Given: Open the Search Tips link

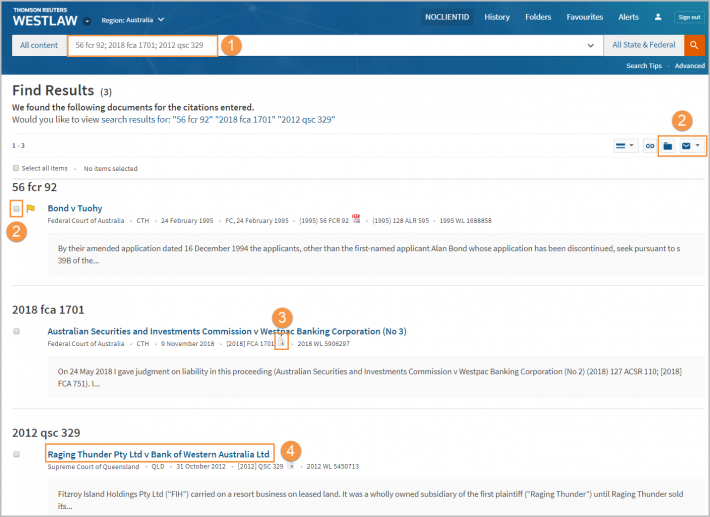Looking at the screenshot, I should [x=644, y=66].
